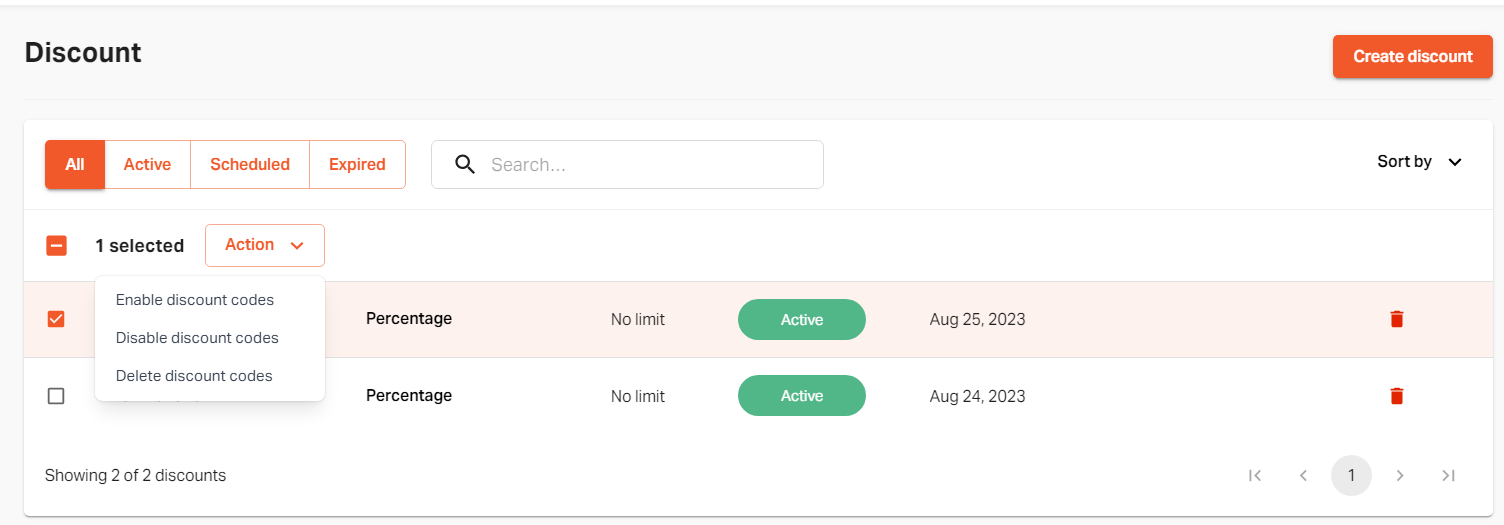Image resolution: width=1504 pixels, height=525 pixels.
Task: Select Delete discount codes option
Action: [194, 376]
